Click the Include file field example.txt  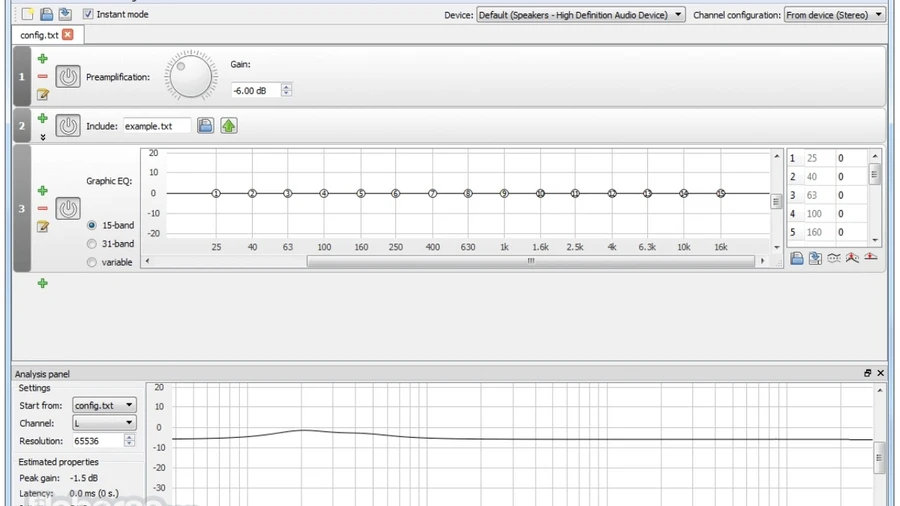click(x=157, y=126)
